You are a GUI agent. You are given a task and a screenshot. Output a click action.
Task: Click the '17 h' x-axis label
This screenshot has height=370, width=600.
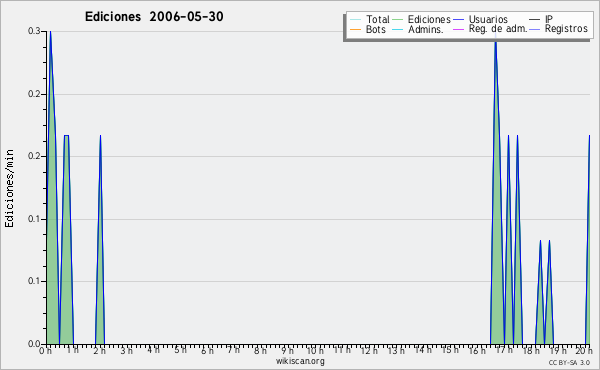(x=504, y=350)
